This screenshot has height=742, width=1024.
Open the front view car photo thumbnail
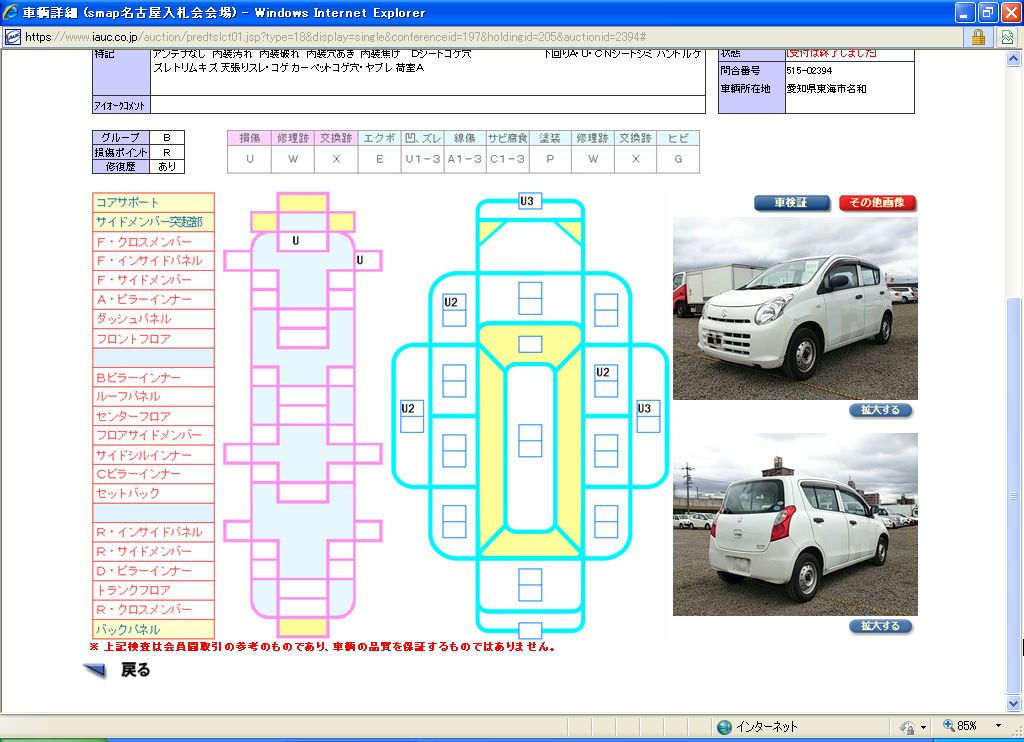[795, 308]
